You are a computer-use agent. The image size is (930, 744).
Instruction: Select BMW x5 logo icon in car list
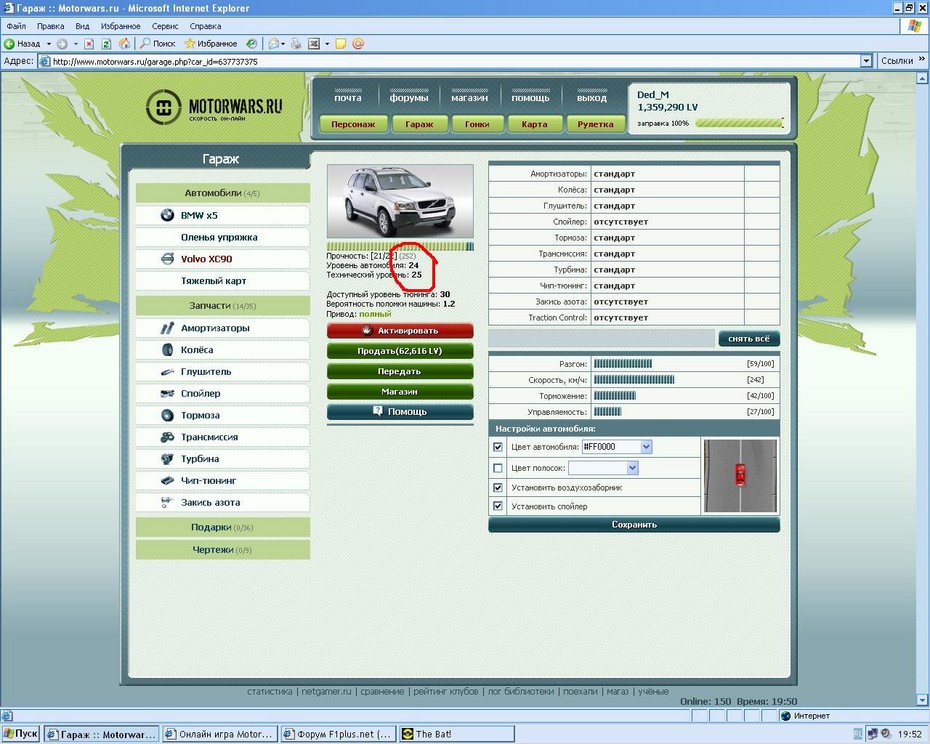(x=167, y=215)
